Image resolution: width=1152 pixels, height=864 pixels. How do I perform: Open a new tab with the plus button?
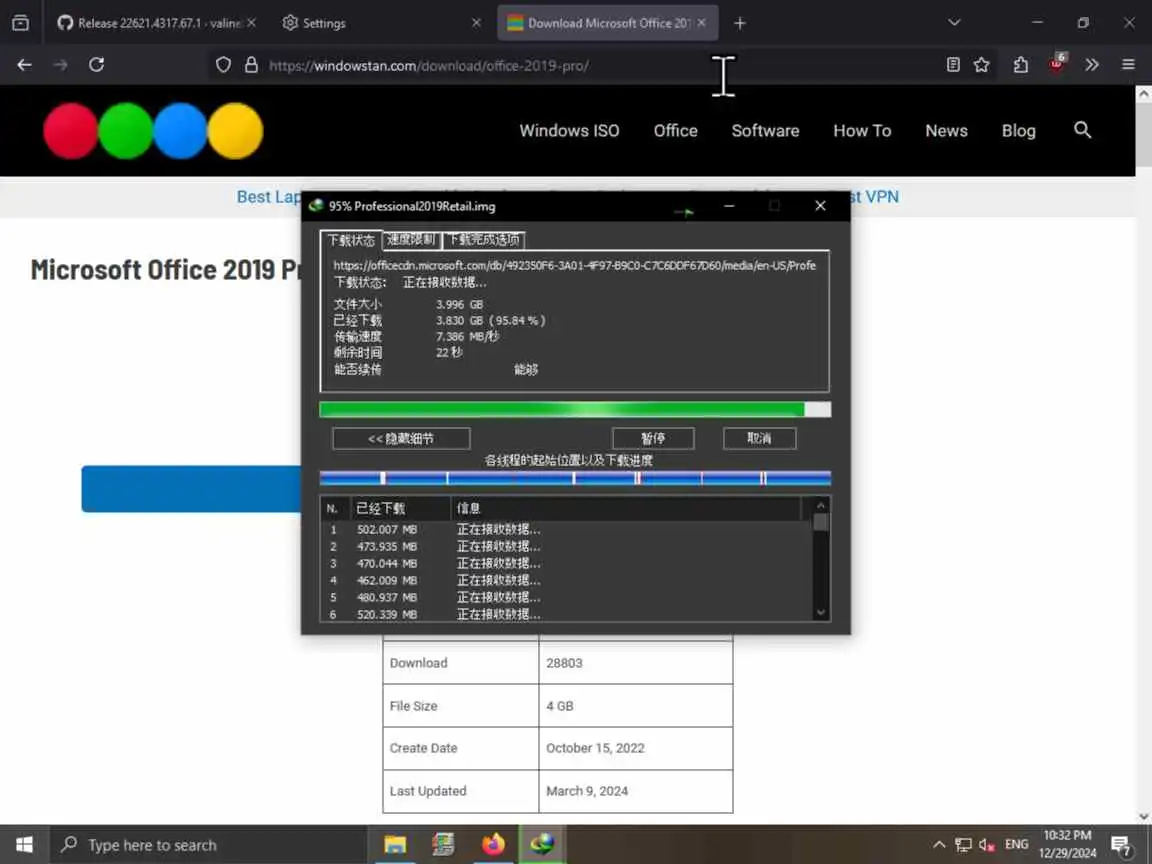point(740,24)
